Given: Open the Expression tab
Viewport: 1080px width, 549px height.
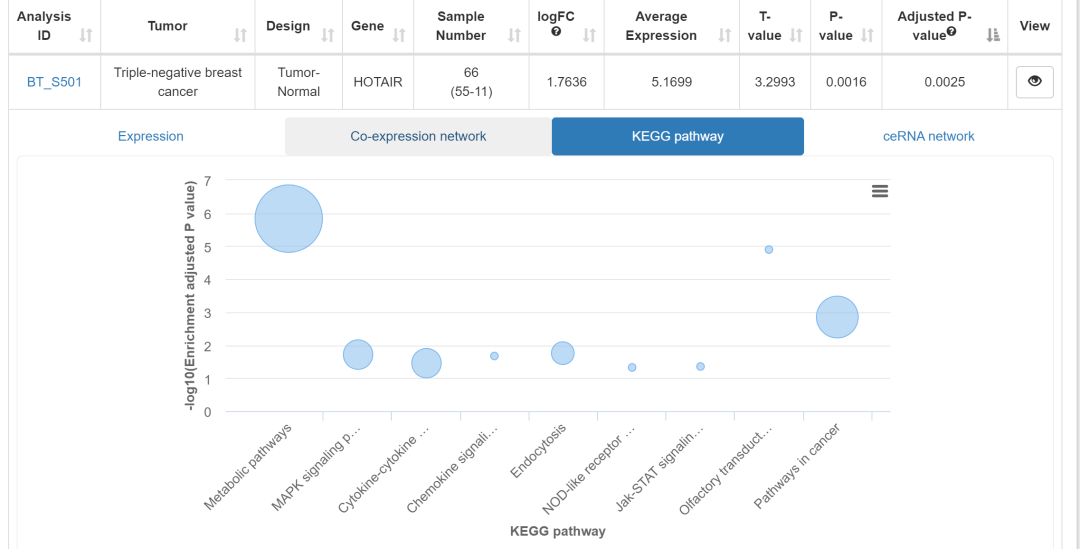Looking at the screenshot, I should [x=151, y=136].
